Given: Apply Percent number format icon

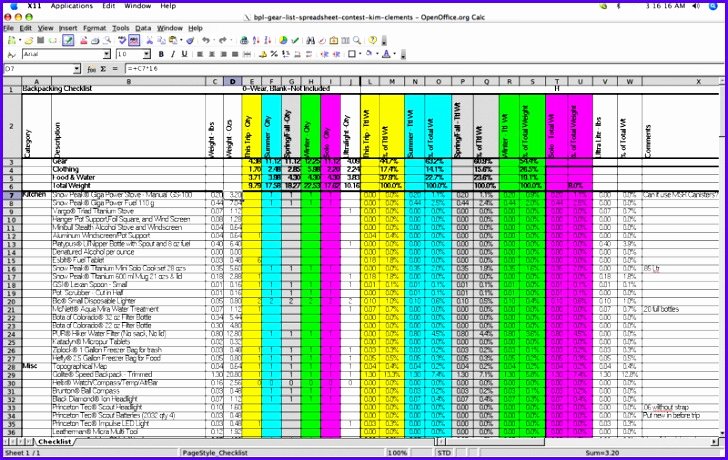Looking at the screenshot, I should point(274,54).
